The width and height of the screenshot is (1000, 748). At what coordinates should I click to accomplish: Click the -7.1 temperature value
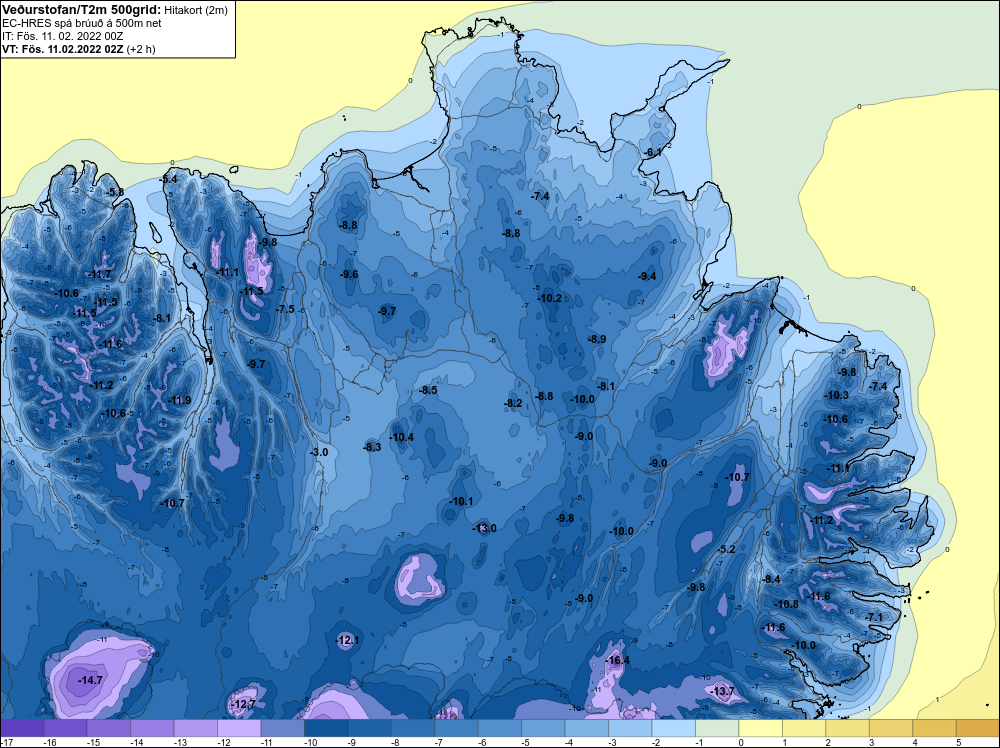(874, 617)
